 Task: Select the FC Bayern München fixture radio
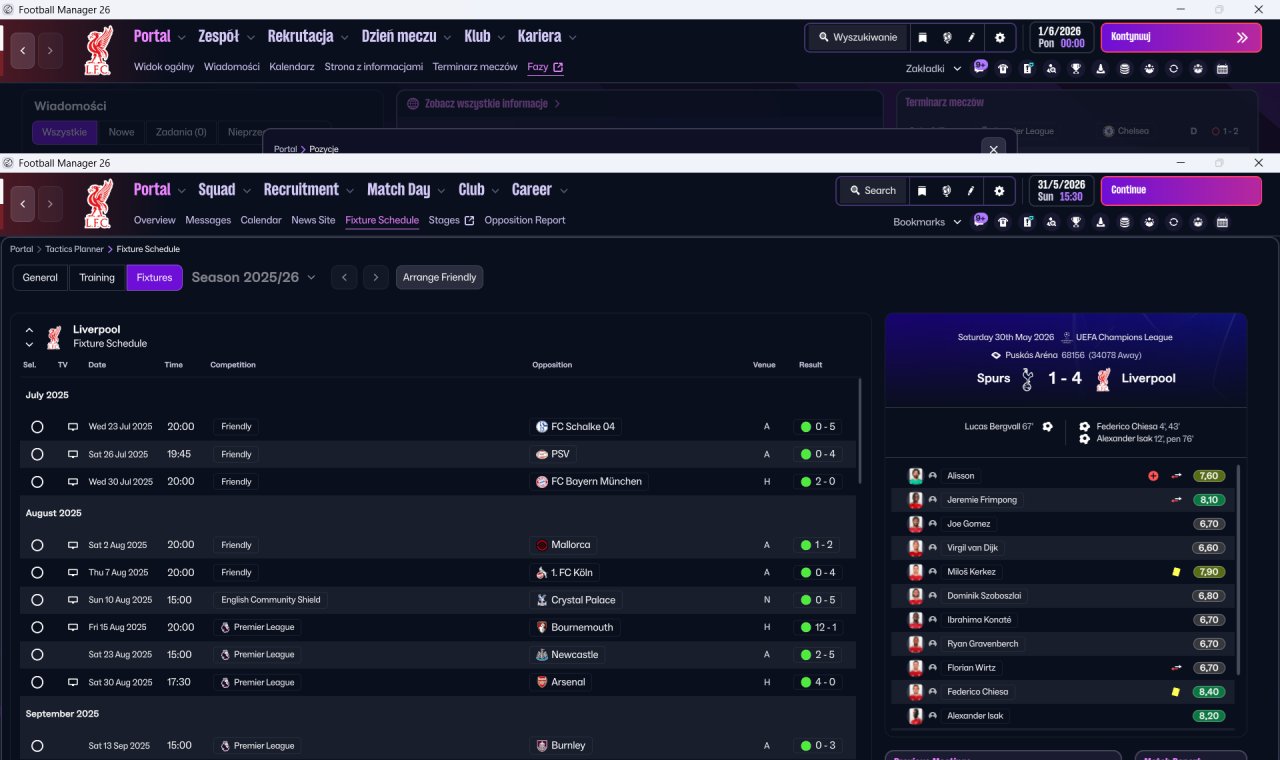[x=37, y=481]
